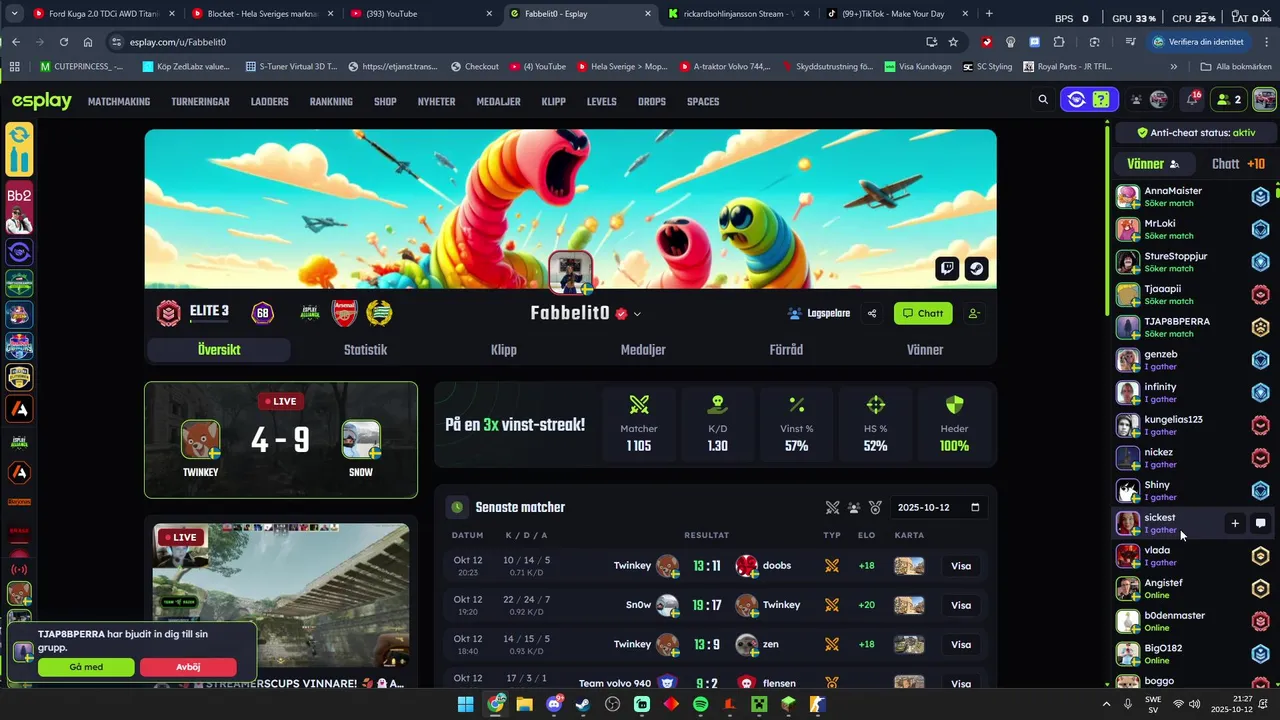Click Verifiera din identitet button
1280x720 pixels.
point(1198,42)
